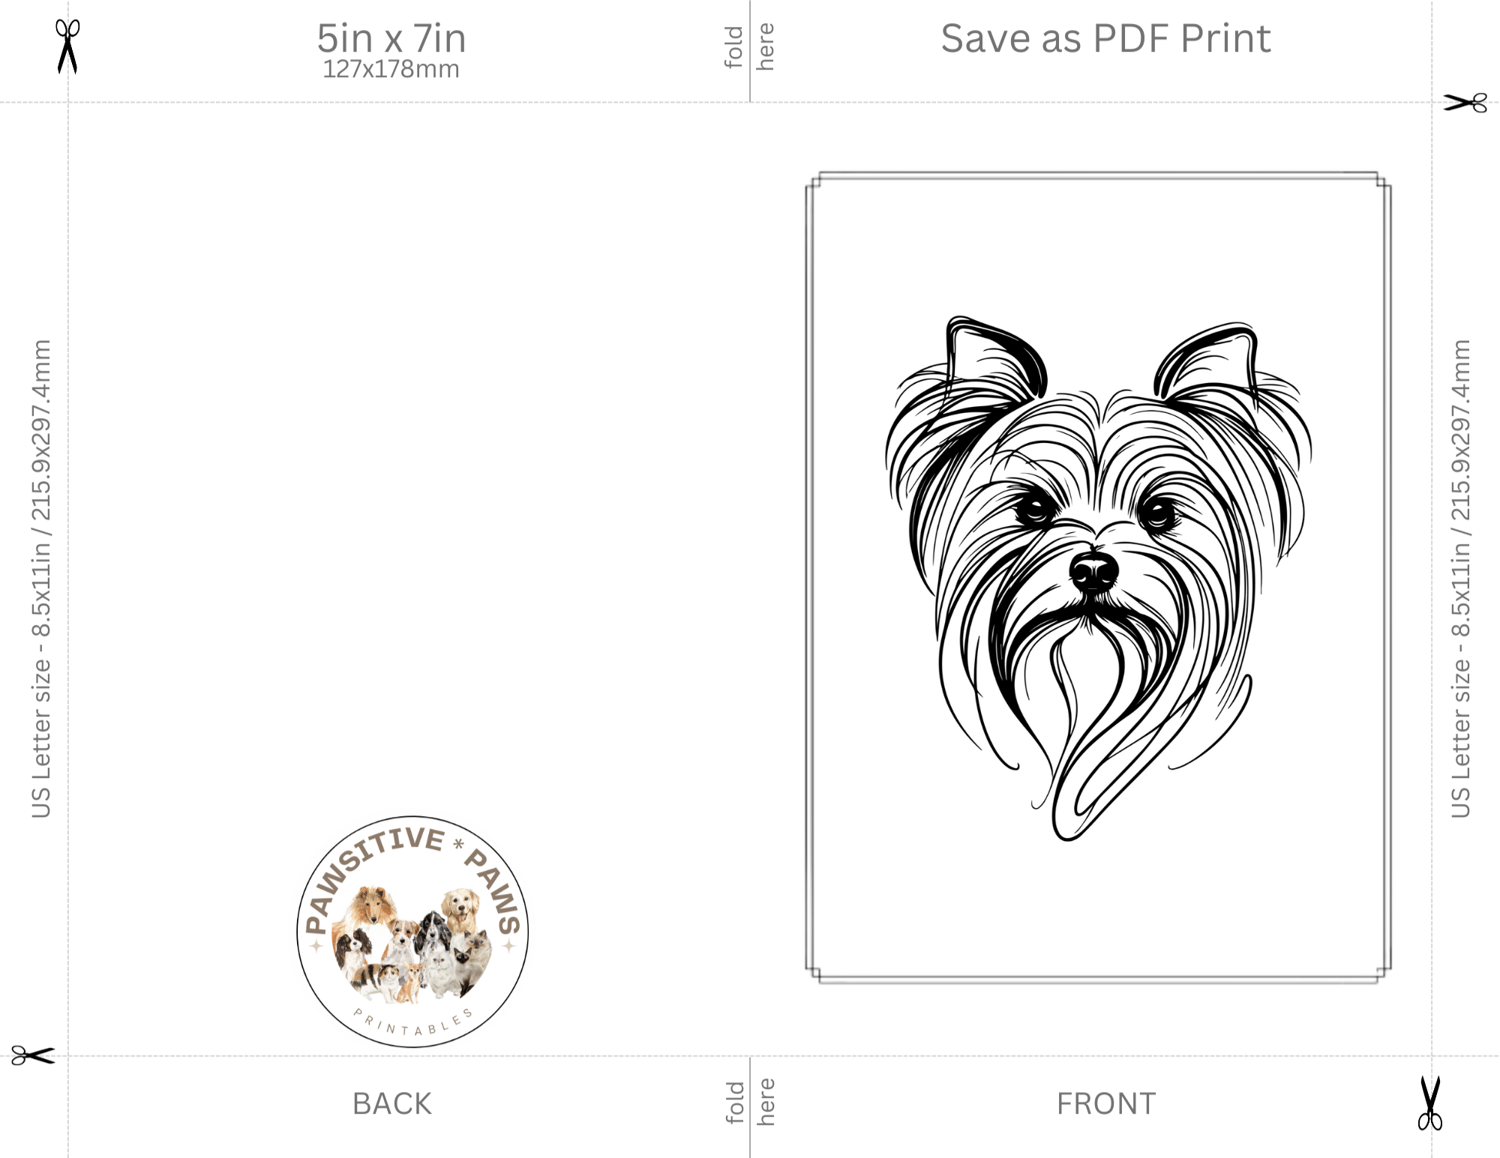
Task: Click the dog's nose in the illustration
Action: tap(1093, 571)
